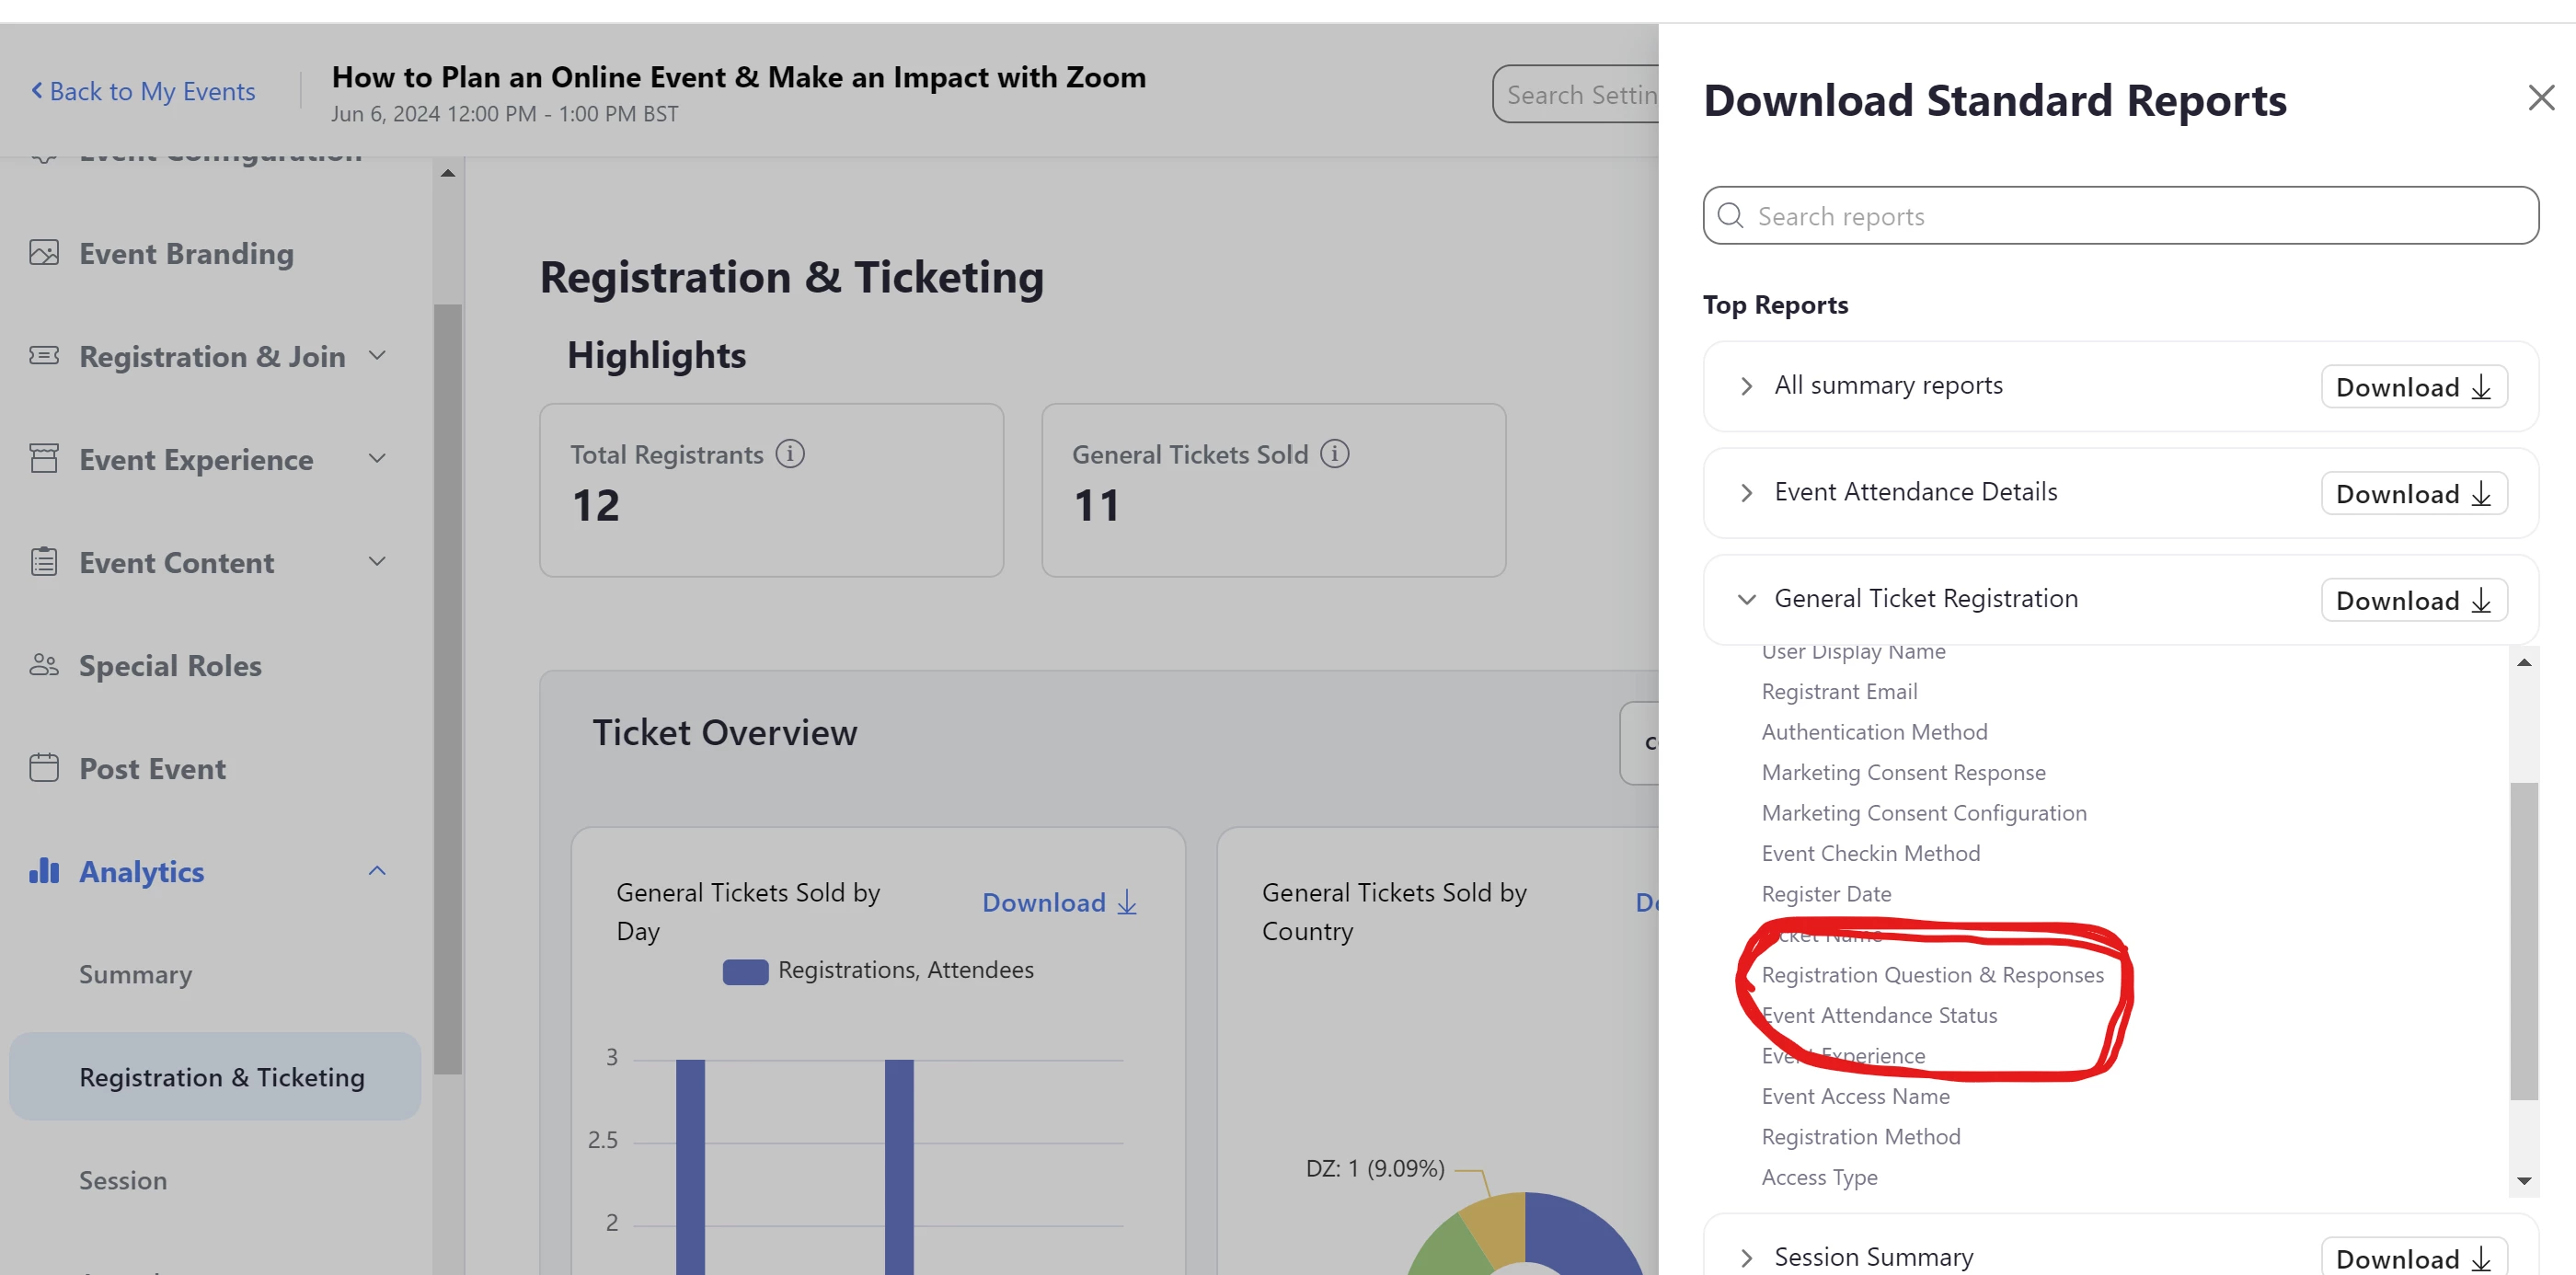
Task: Click the General Tickets Sold info icon
Action: tap(1334, 454)
